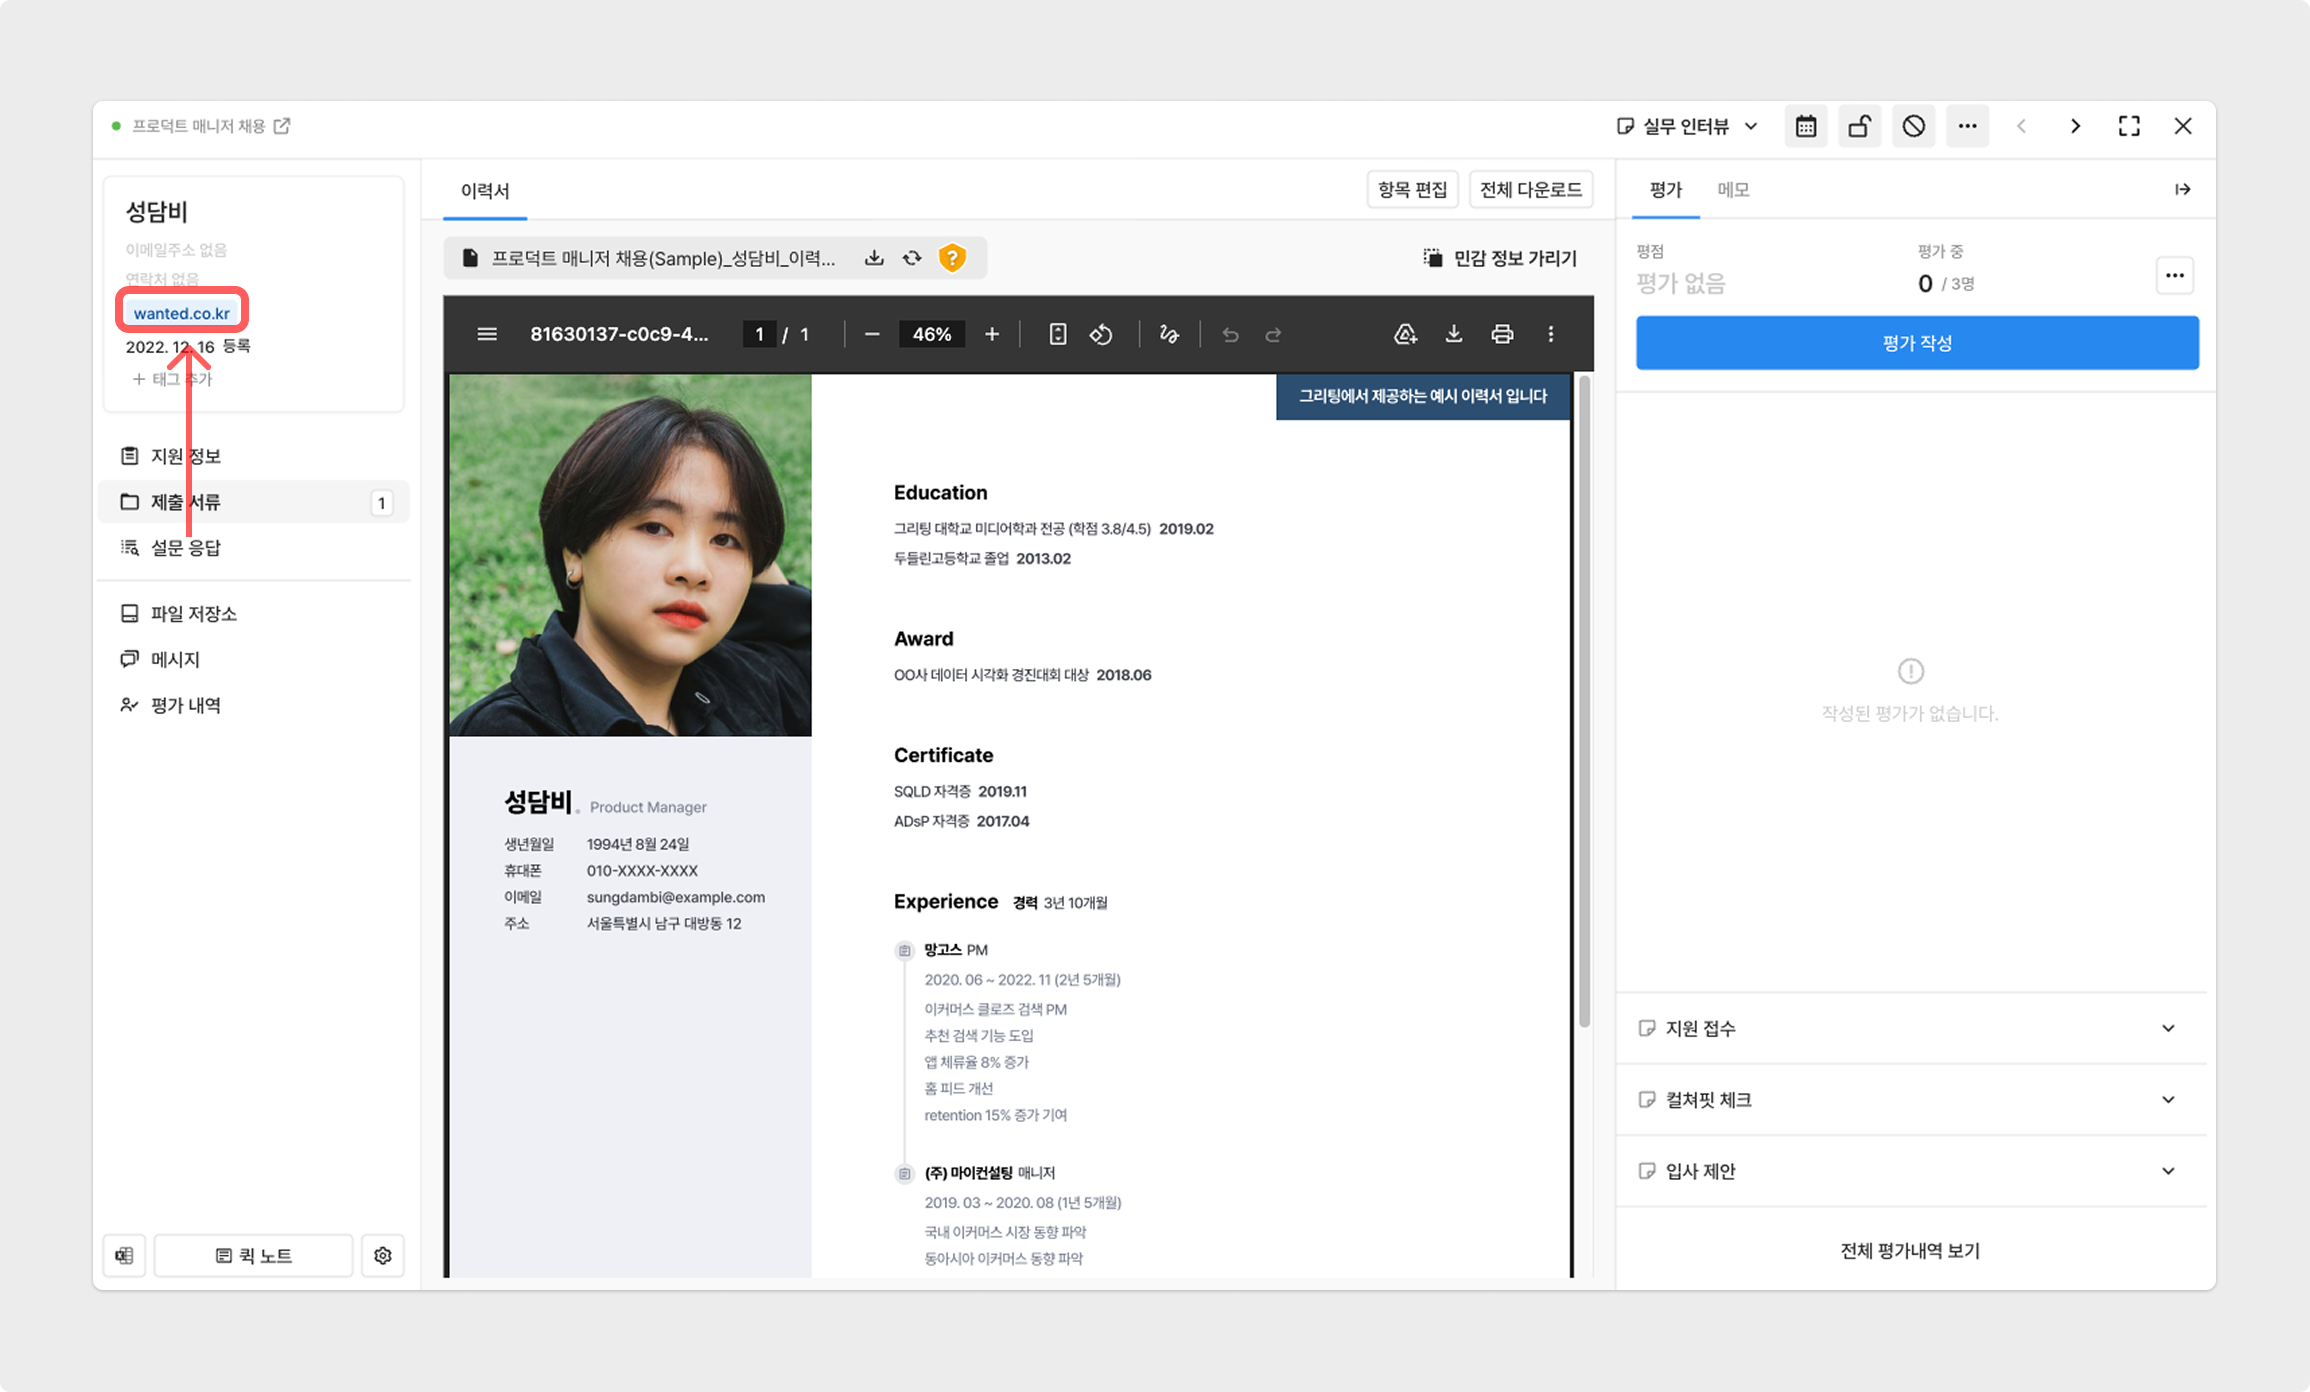
Task: Open the 퀵 노트 quick note button
Action: pyautogui.click(x=254, y=1256)
